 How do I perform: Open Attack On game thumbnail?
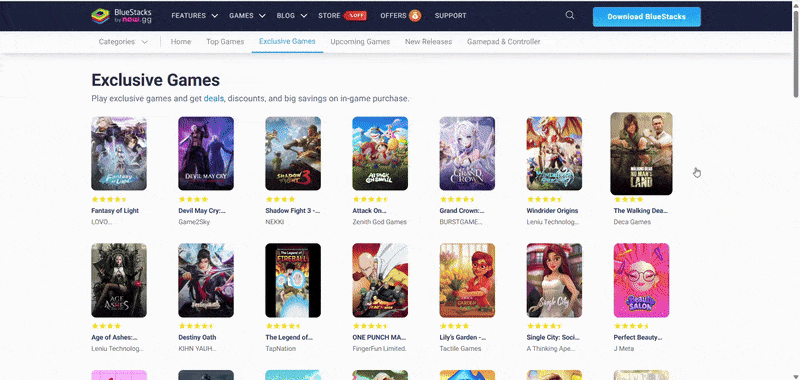point(380,154)
